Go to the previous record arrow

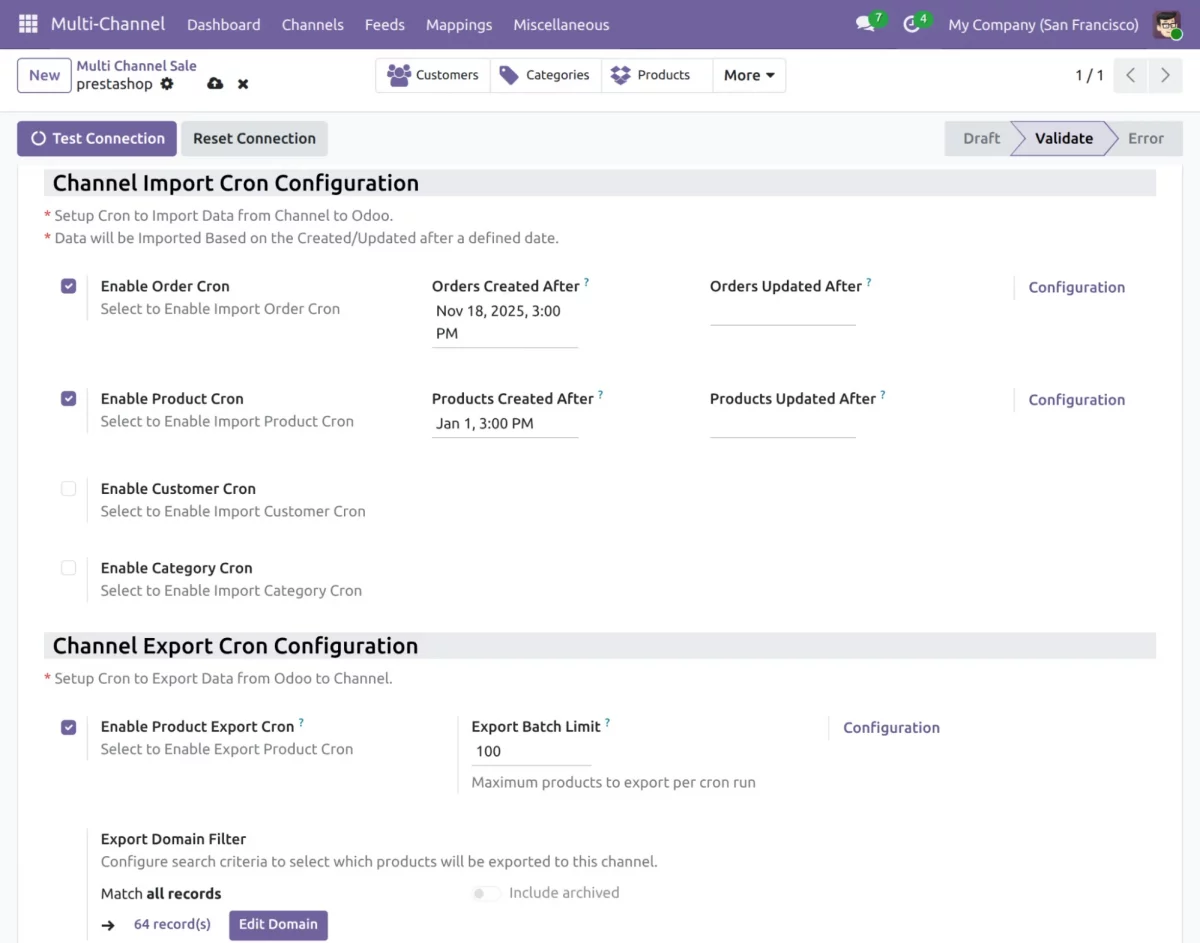point(1130,75)
